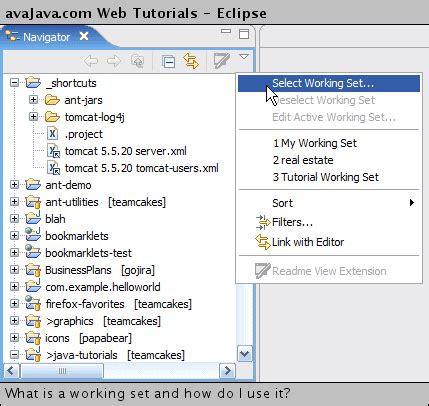Close the Navigator view tab

point(84,36)
